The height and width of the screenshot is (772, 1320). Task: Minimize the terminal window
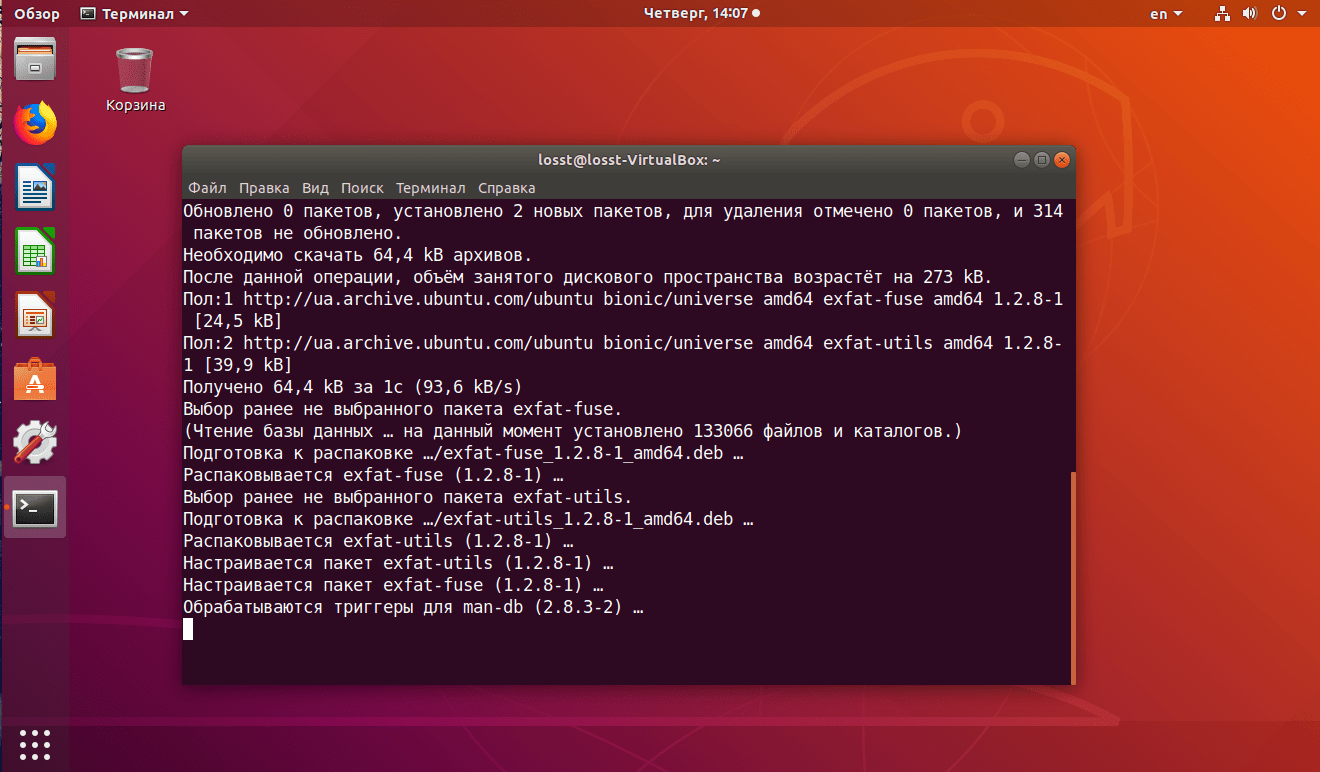pos(1021,160)
